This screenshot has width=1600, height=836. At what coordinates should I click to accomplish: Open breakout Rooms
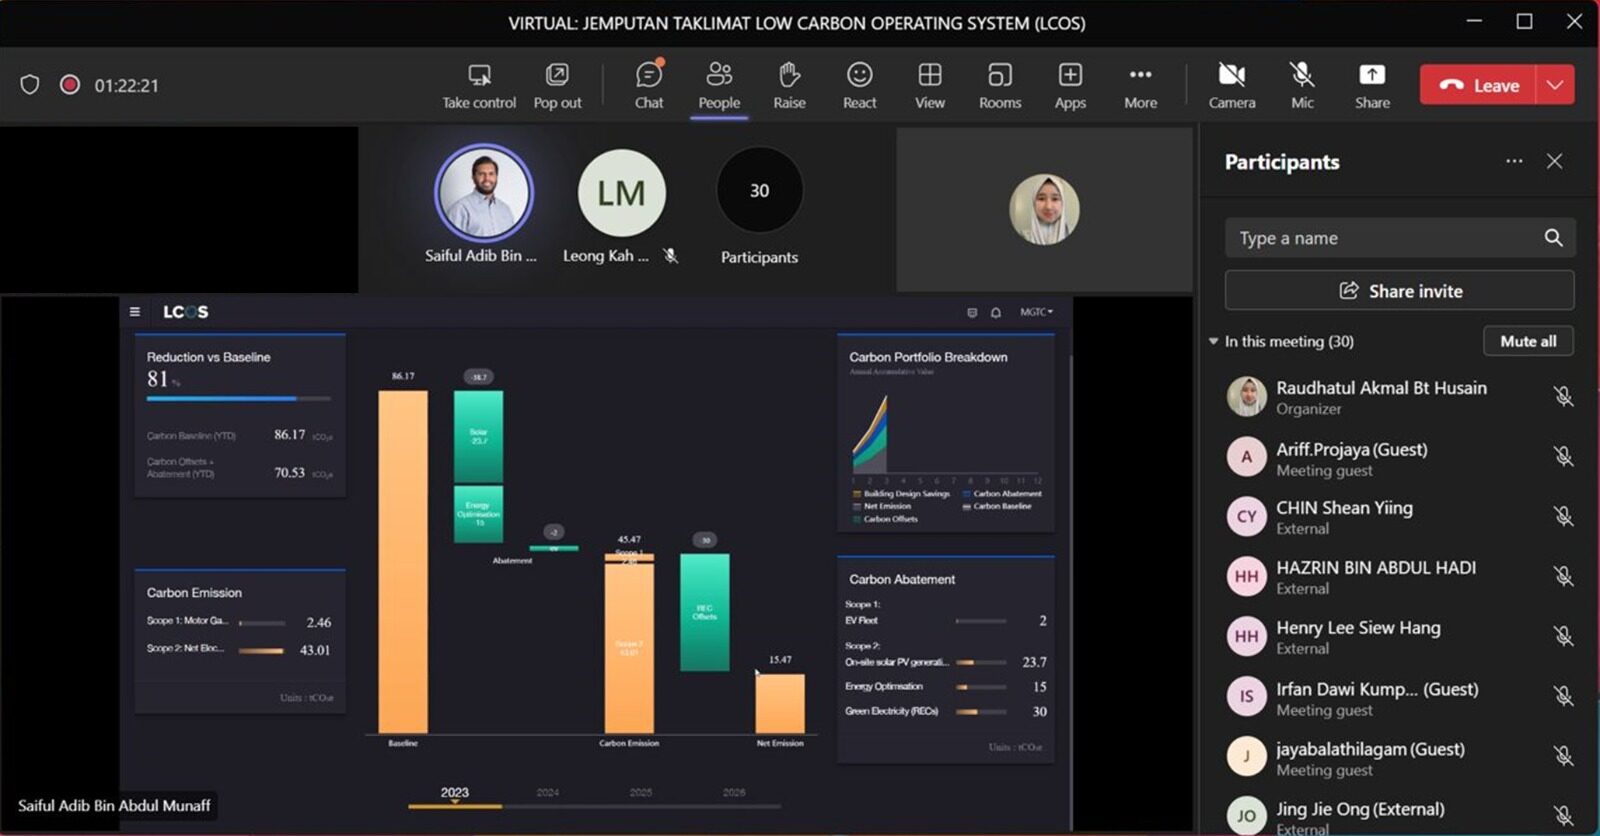(x=1000, y=86)
